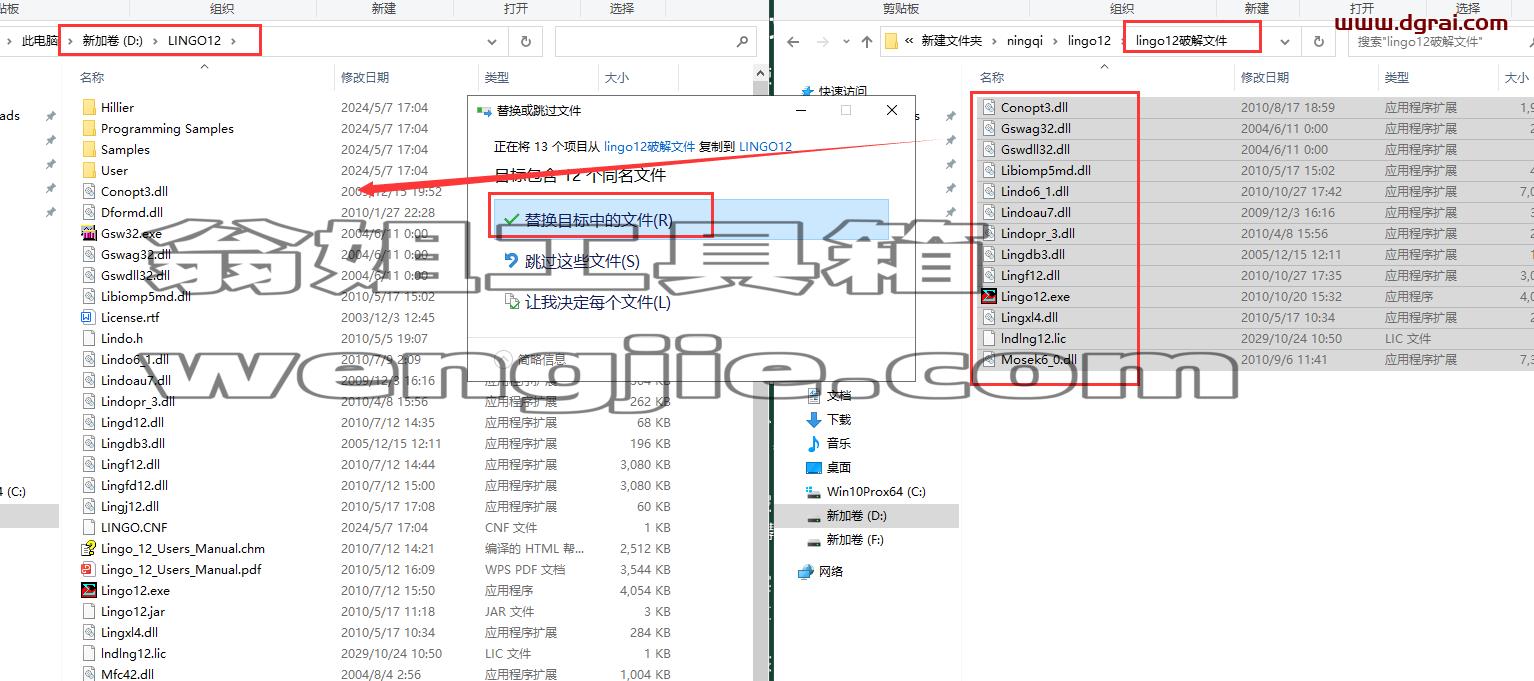The width and height of the screenshot is (1534, 681).
Task: Click the Up arrow in the right window
Action: pos(867,41)
